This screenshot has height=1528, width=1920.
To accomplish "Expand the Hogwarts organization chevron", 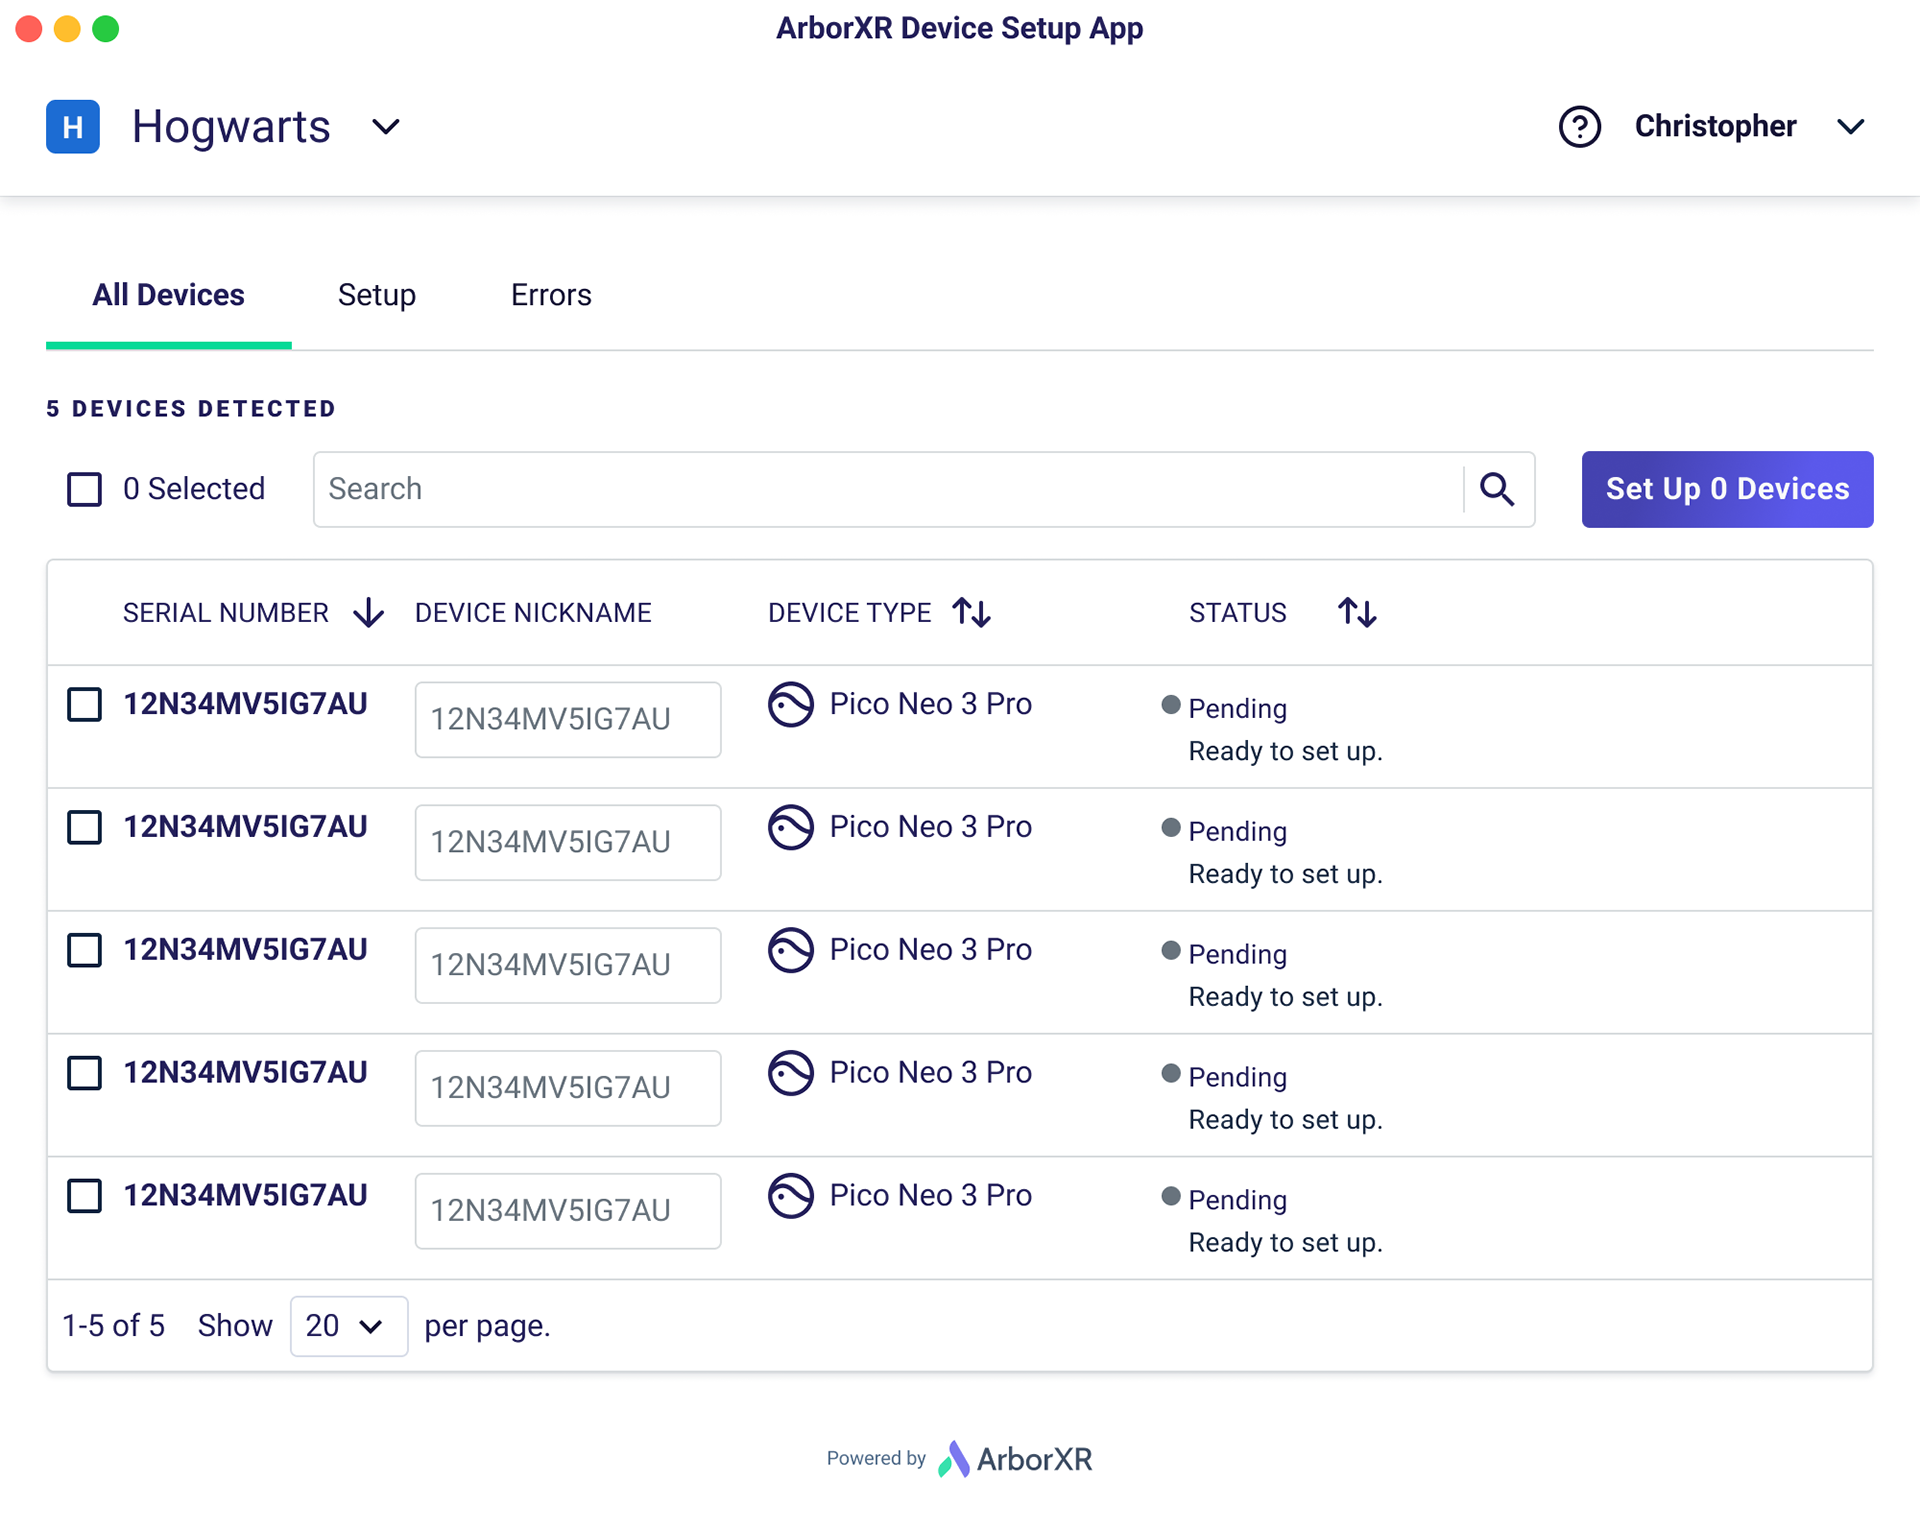I will [x=386, y=127].
